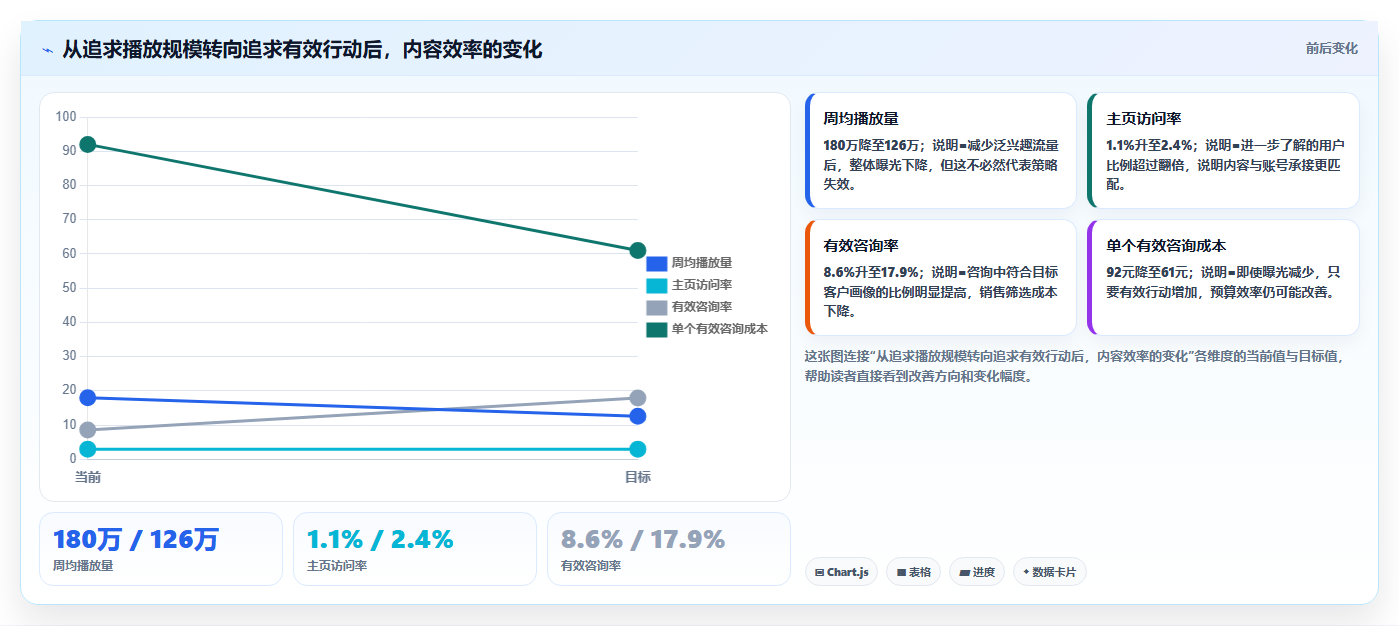Click 单个有效咨询成本 legend label text

coord(720,330)
